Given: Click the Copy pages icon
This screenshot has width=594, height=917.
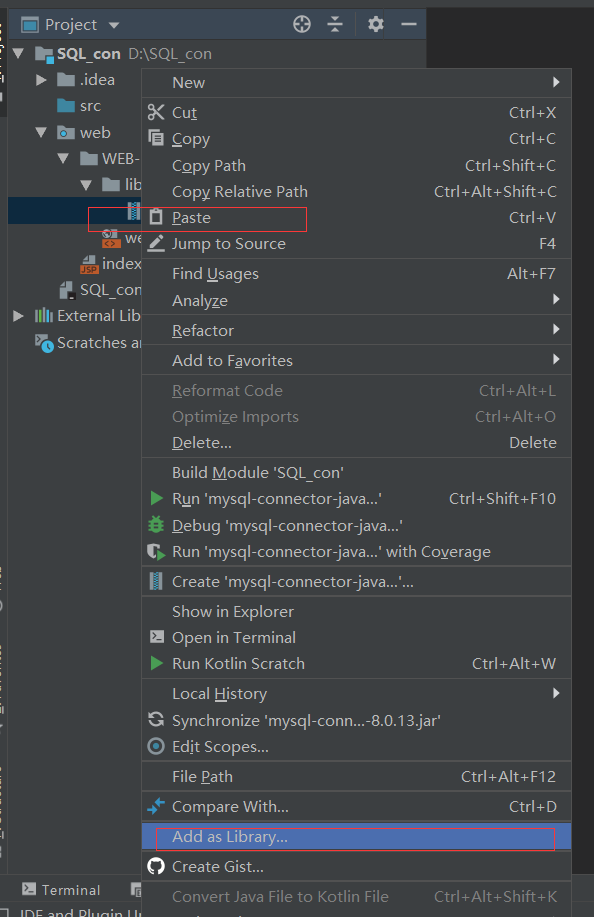Looking at the screenshot, I should 156,138.
